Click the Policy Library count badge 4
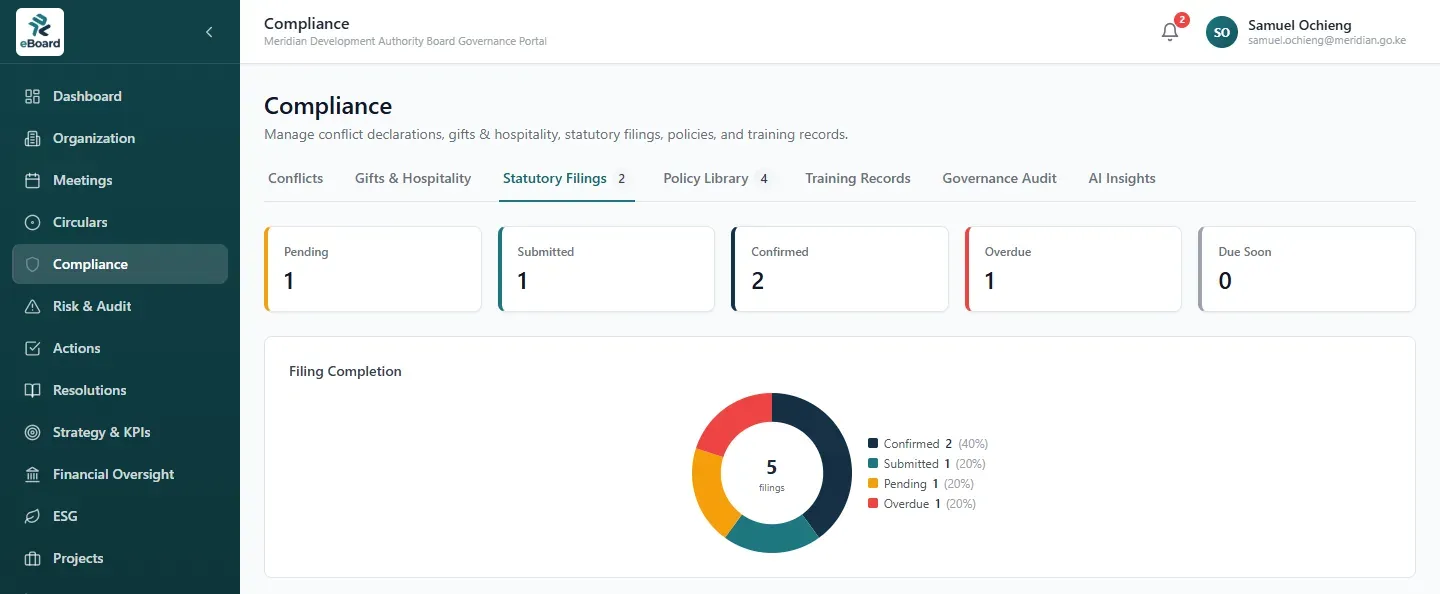1440x594 pixels. (x=764, y=179)
